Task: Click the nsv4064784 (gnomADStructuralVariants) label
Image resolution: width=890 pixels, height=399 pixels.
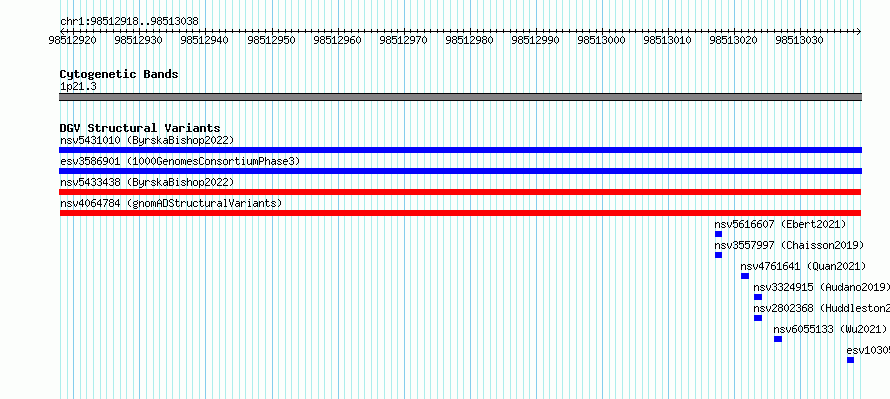Action: [x=171, y=203]
